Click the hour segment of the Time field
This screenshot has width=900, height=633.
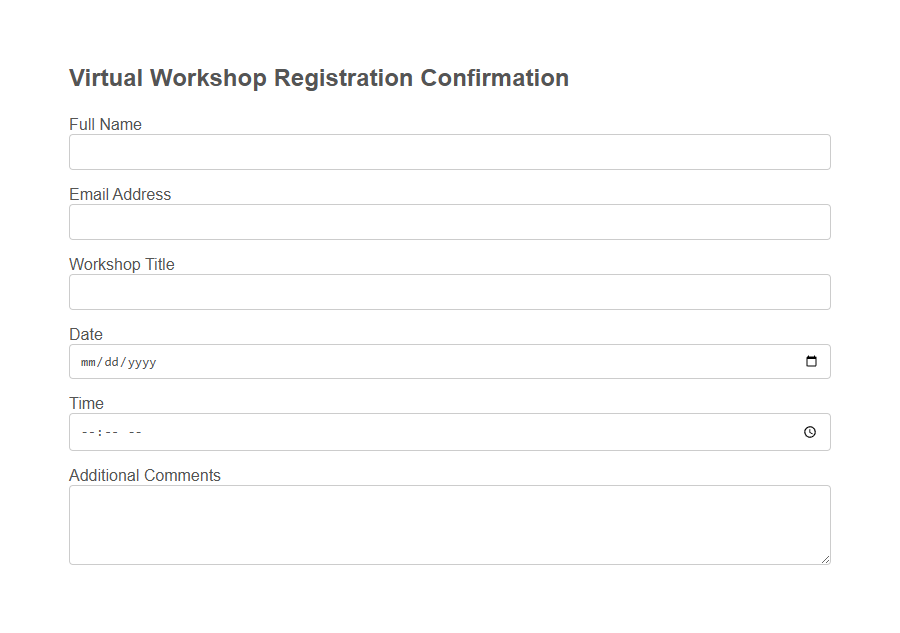(87, 433)
